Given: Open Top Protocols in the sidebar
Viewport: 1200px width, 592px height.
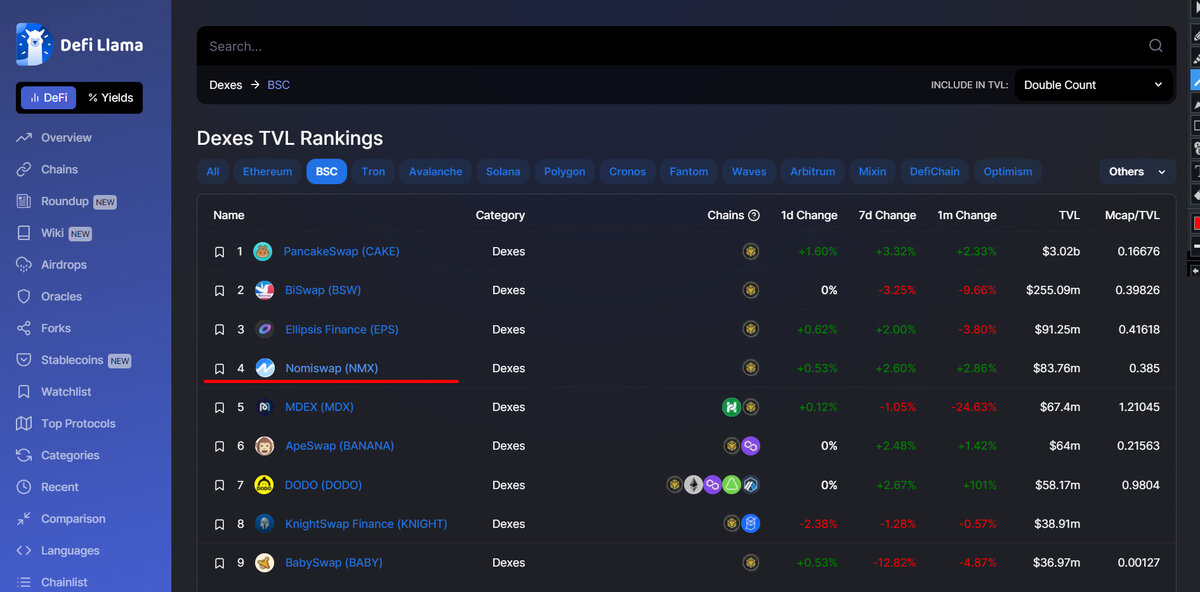Looking at the screenshot, I should [65, 424].
